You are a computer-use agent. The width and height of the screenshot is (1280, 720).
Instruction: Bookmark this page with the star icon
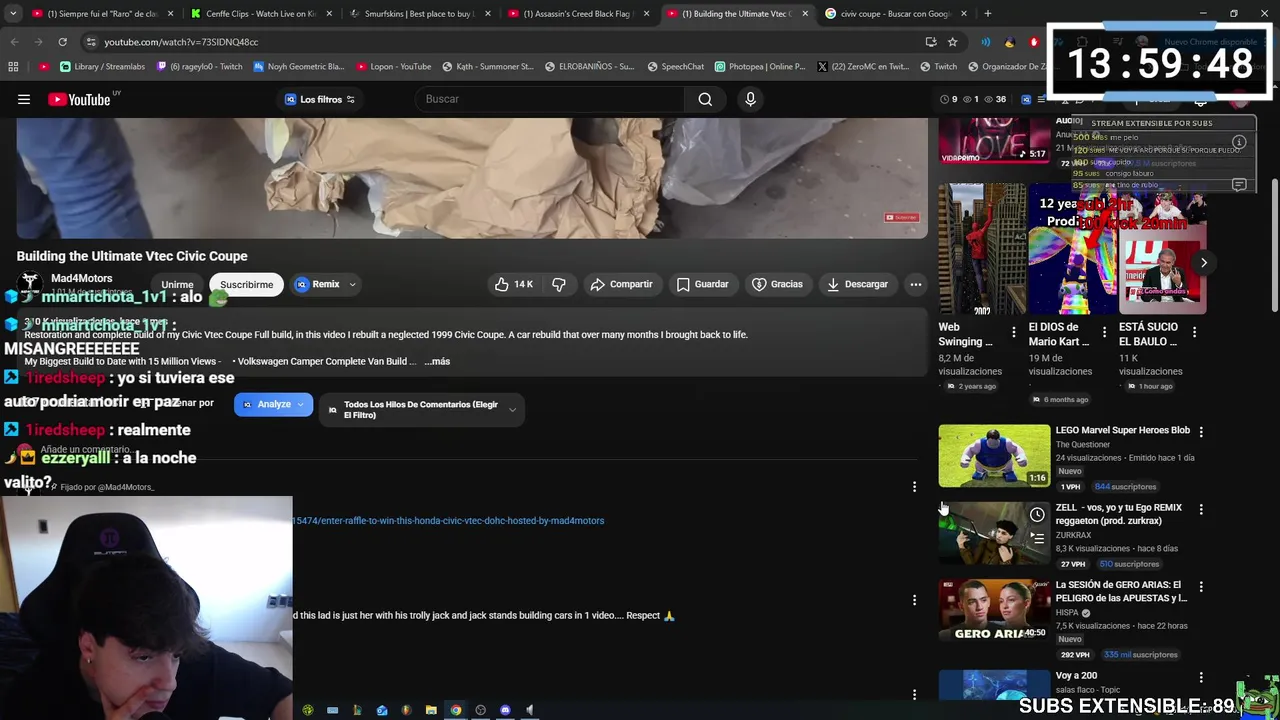tap(953, 42)
